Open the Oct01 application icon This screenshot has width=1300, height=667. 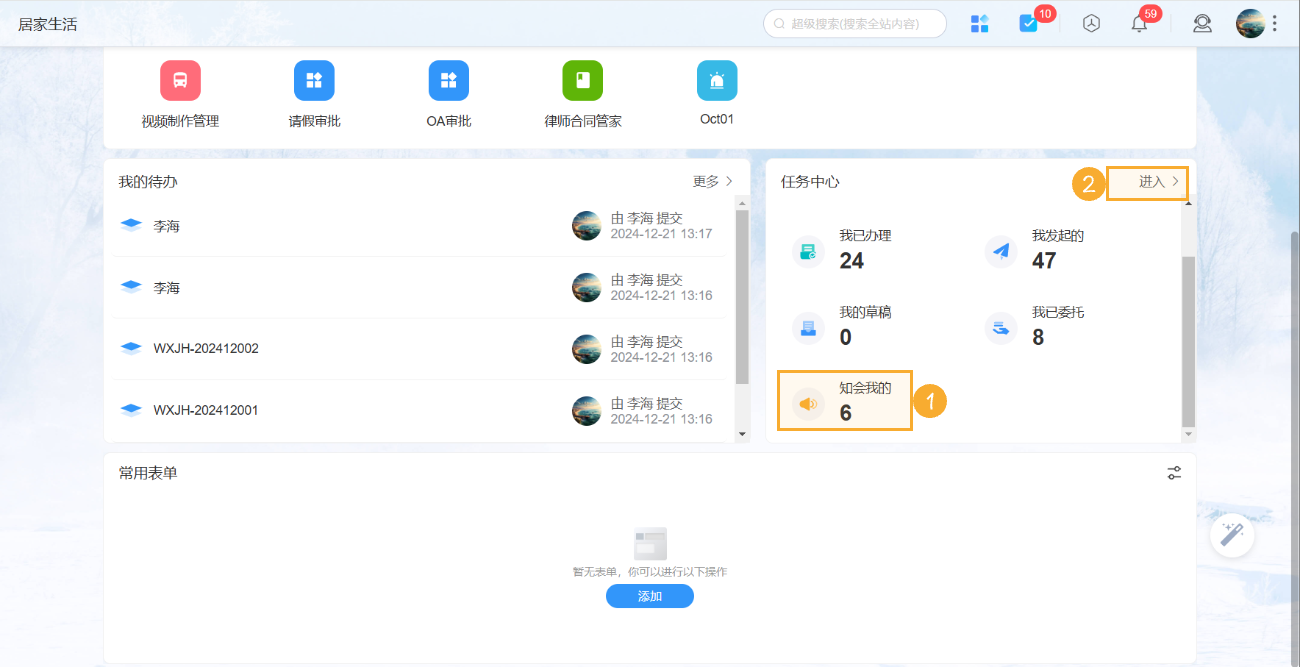pos(717,80)
